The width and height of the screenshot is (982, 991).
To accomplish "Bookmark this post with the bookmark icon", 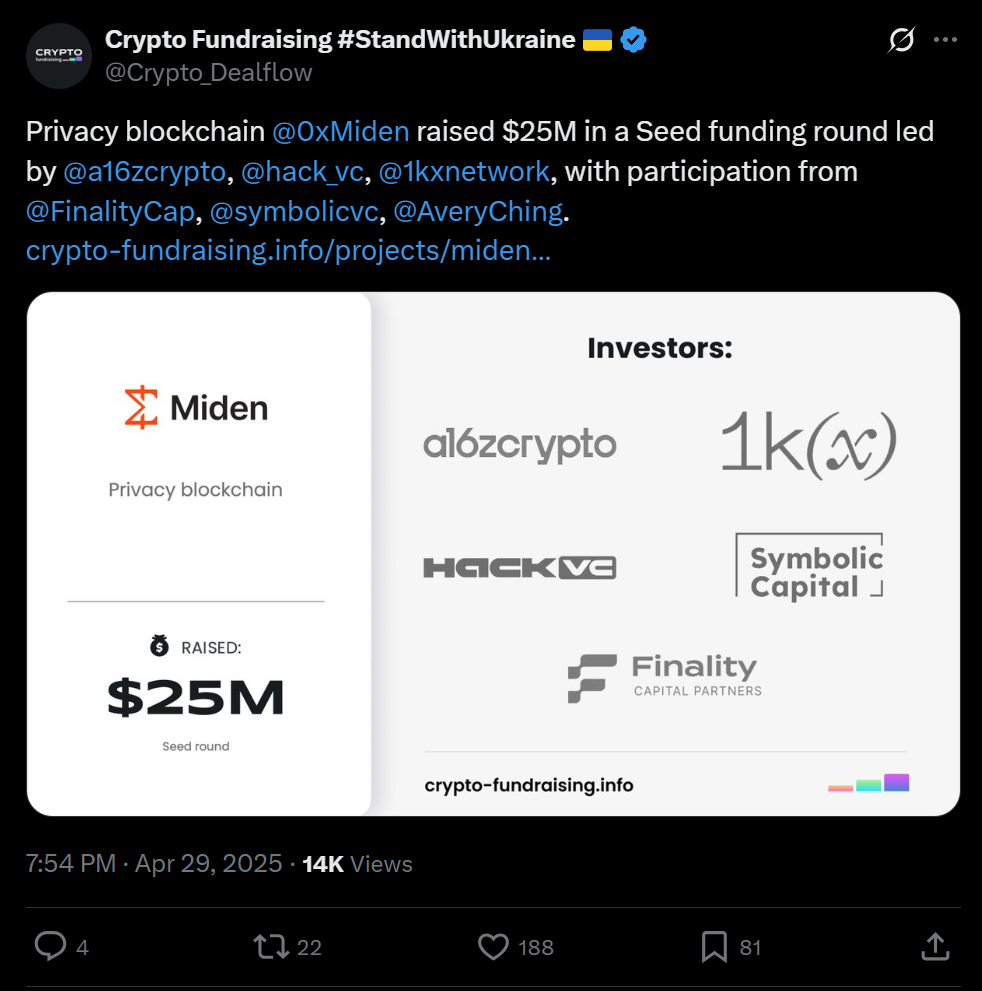I will [x=714, y=946].
